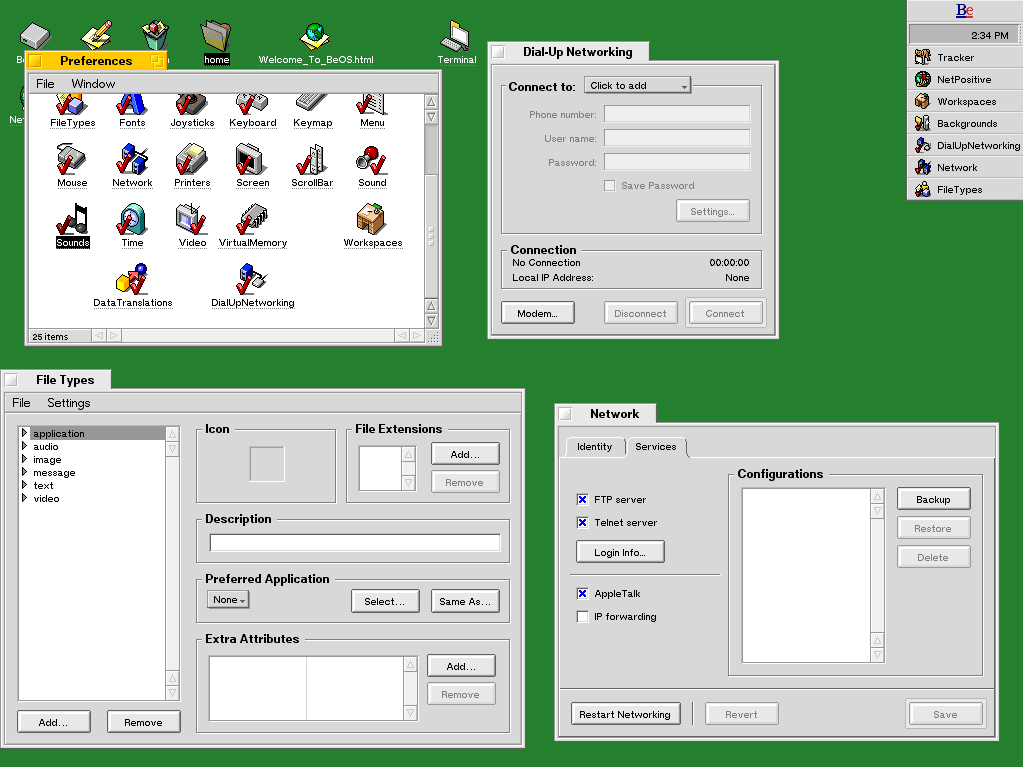Open the Terminal desktop icon

point(456,37)
